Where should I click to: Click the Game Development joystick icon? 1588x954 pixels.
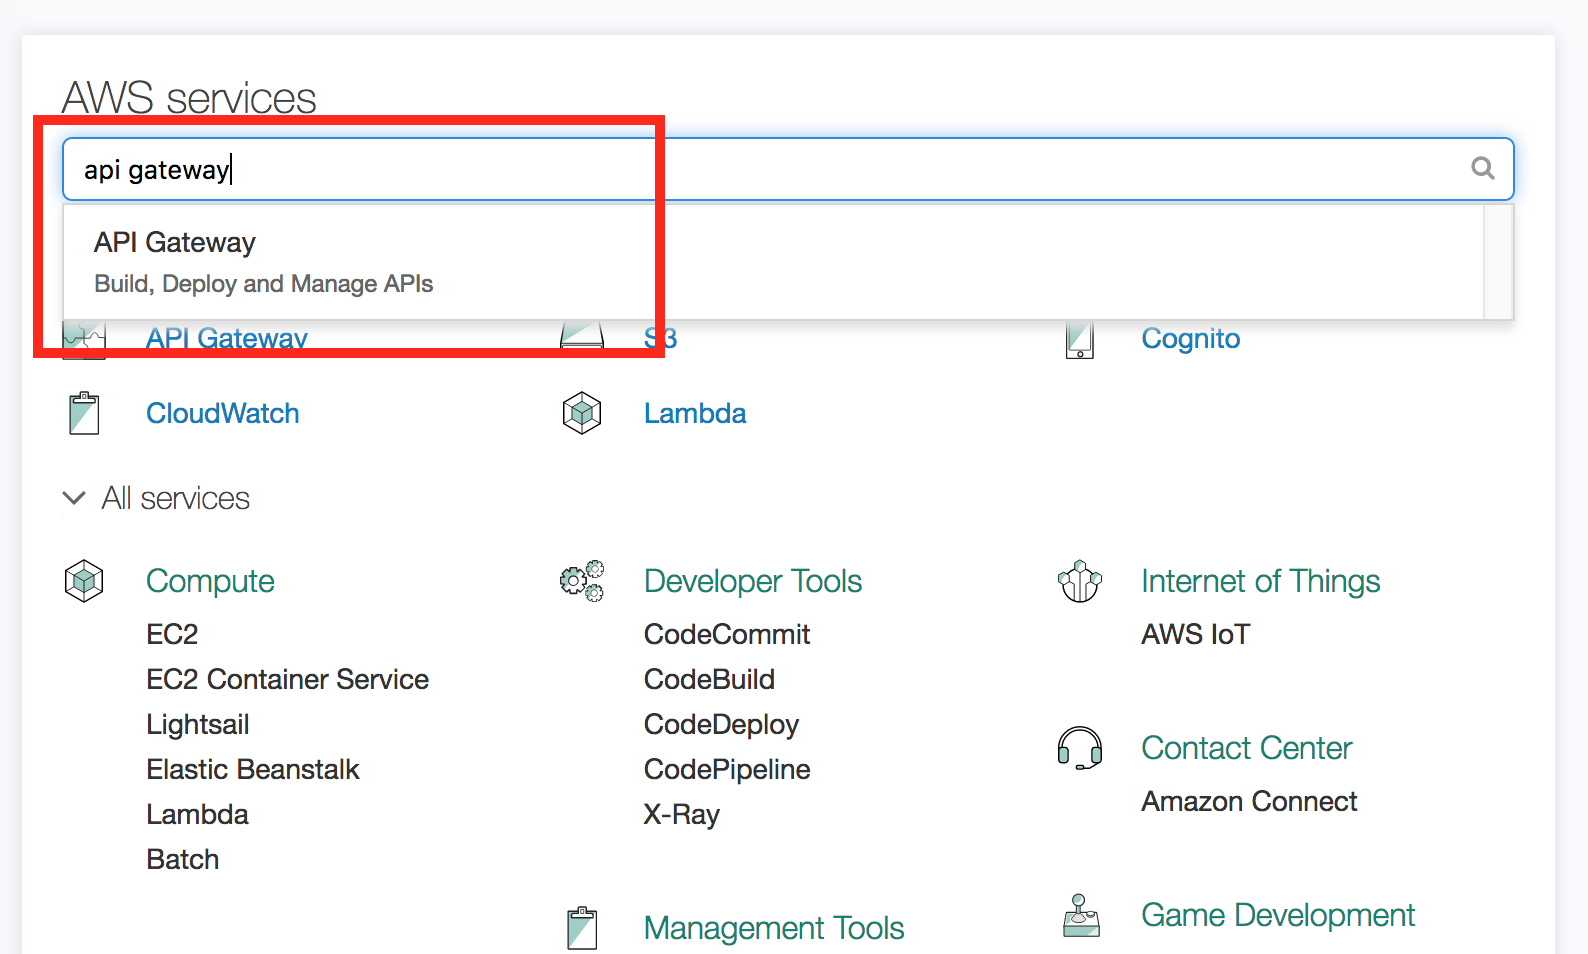tap(1081, 915)
